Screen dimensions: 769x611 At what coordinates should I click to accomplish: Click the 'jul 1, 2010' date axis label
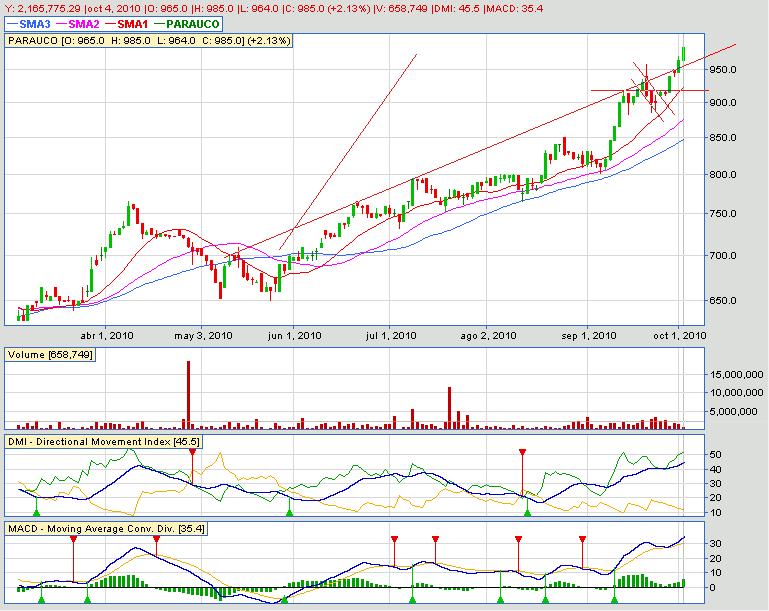click(391, 336)
